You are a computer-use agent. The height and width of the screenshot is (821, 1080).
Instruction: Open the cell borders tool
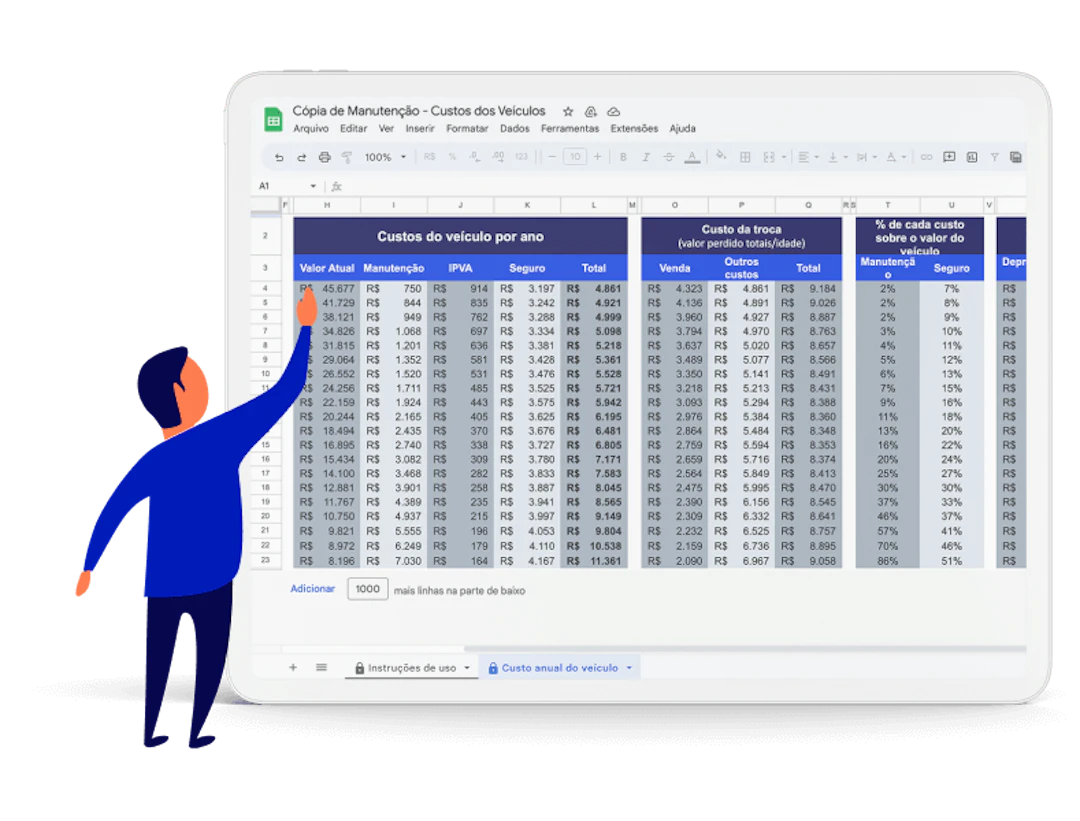[745, 157]
